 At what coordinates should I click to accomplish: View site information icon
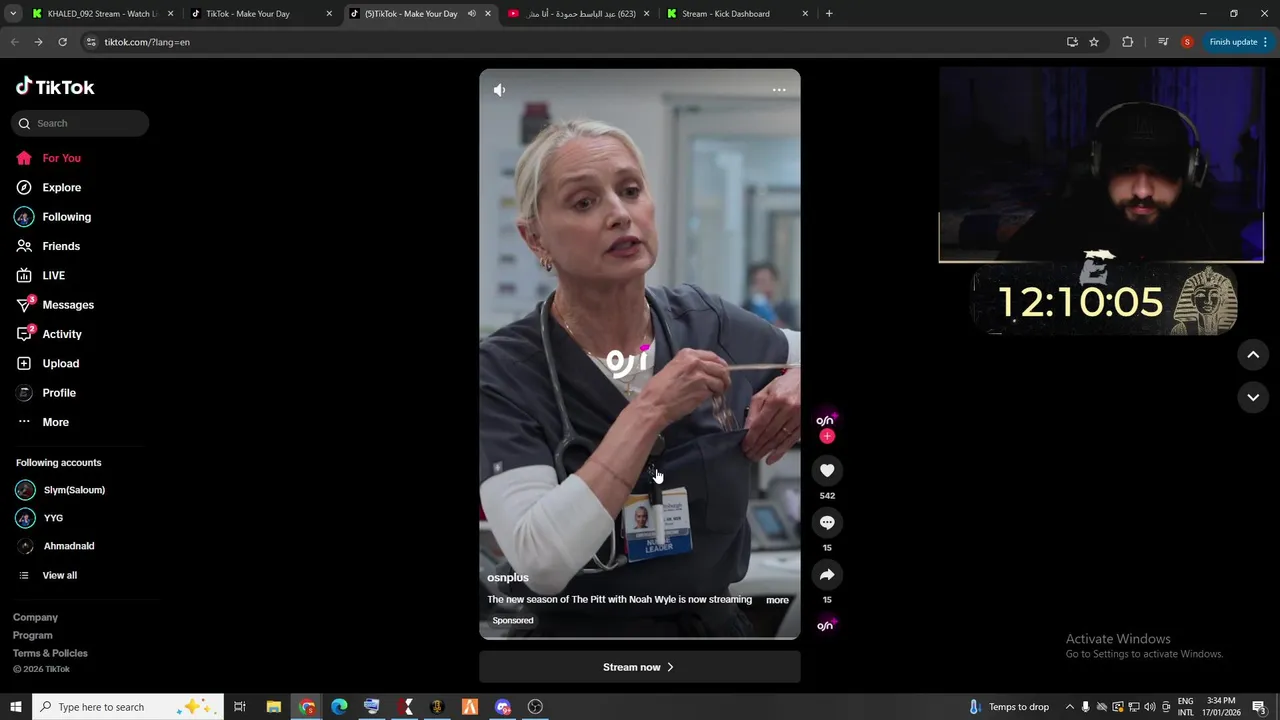pos(91,42)
